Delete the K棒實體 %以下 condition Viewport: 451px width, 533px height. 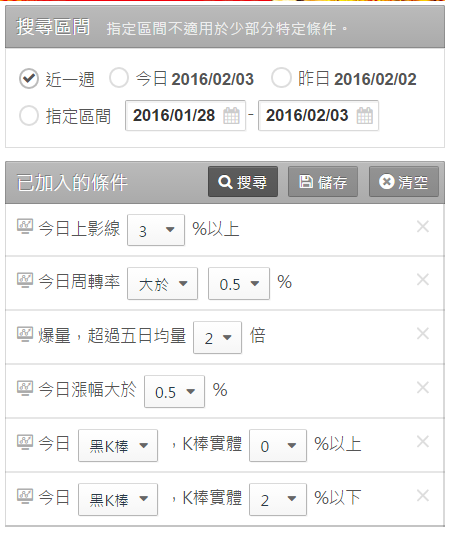tap(423, 496)
